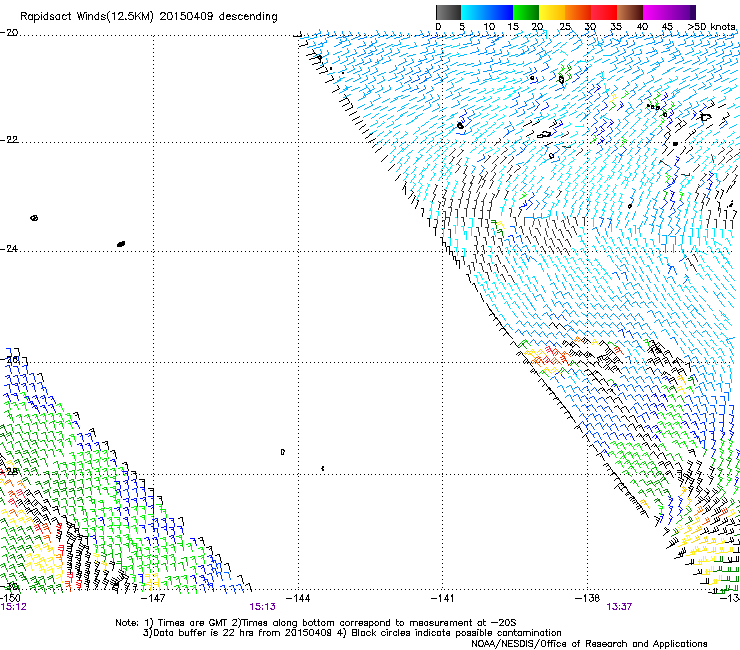Click the -141 longitude axis label
Image resolution: width=740 pixels, height=650 pixels.
tap(442, 598)
